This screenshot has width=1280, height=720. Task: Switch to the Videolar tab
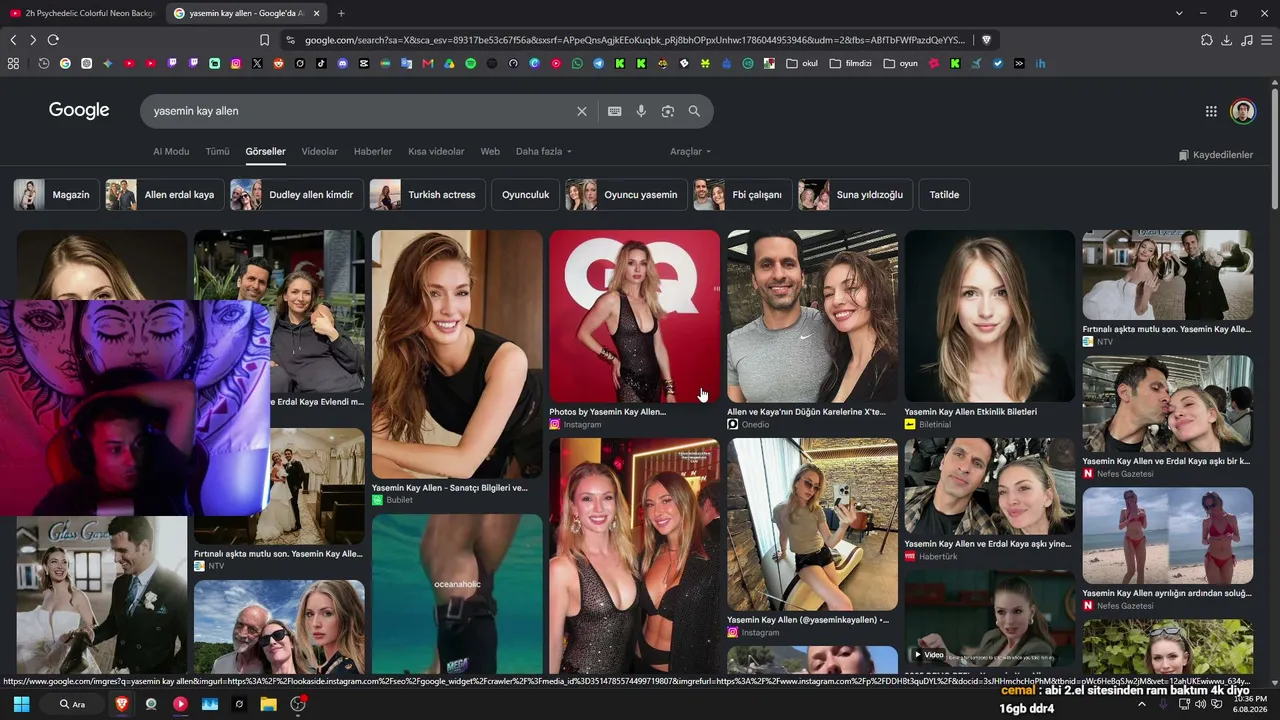(x=320, y=152)
